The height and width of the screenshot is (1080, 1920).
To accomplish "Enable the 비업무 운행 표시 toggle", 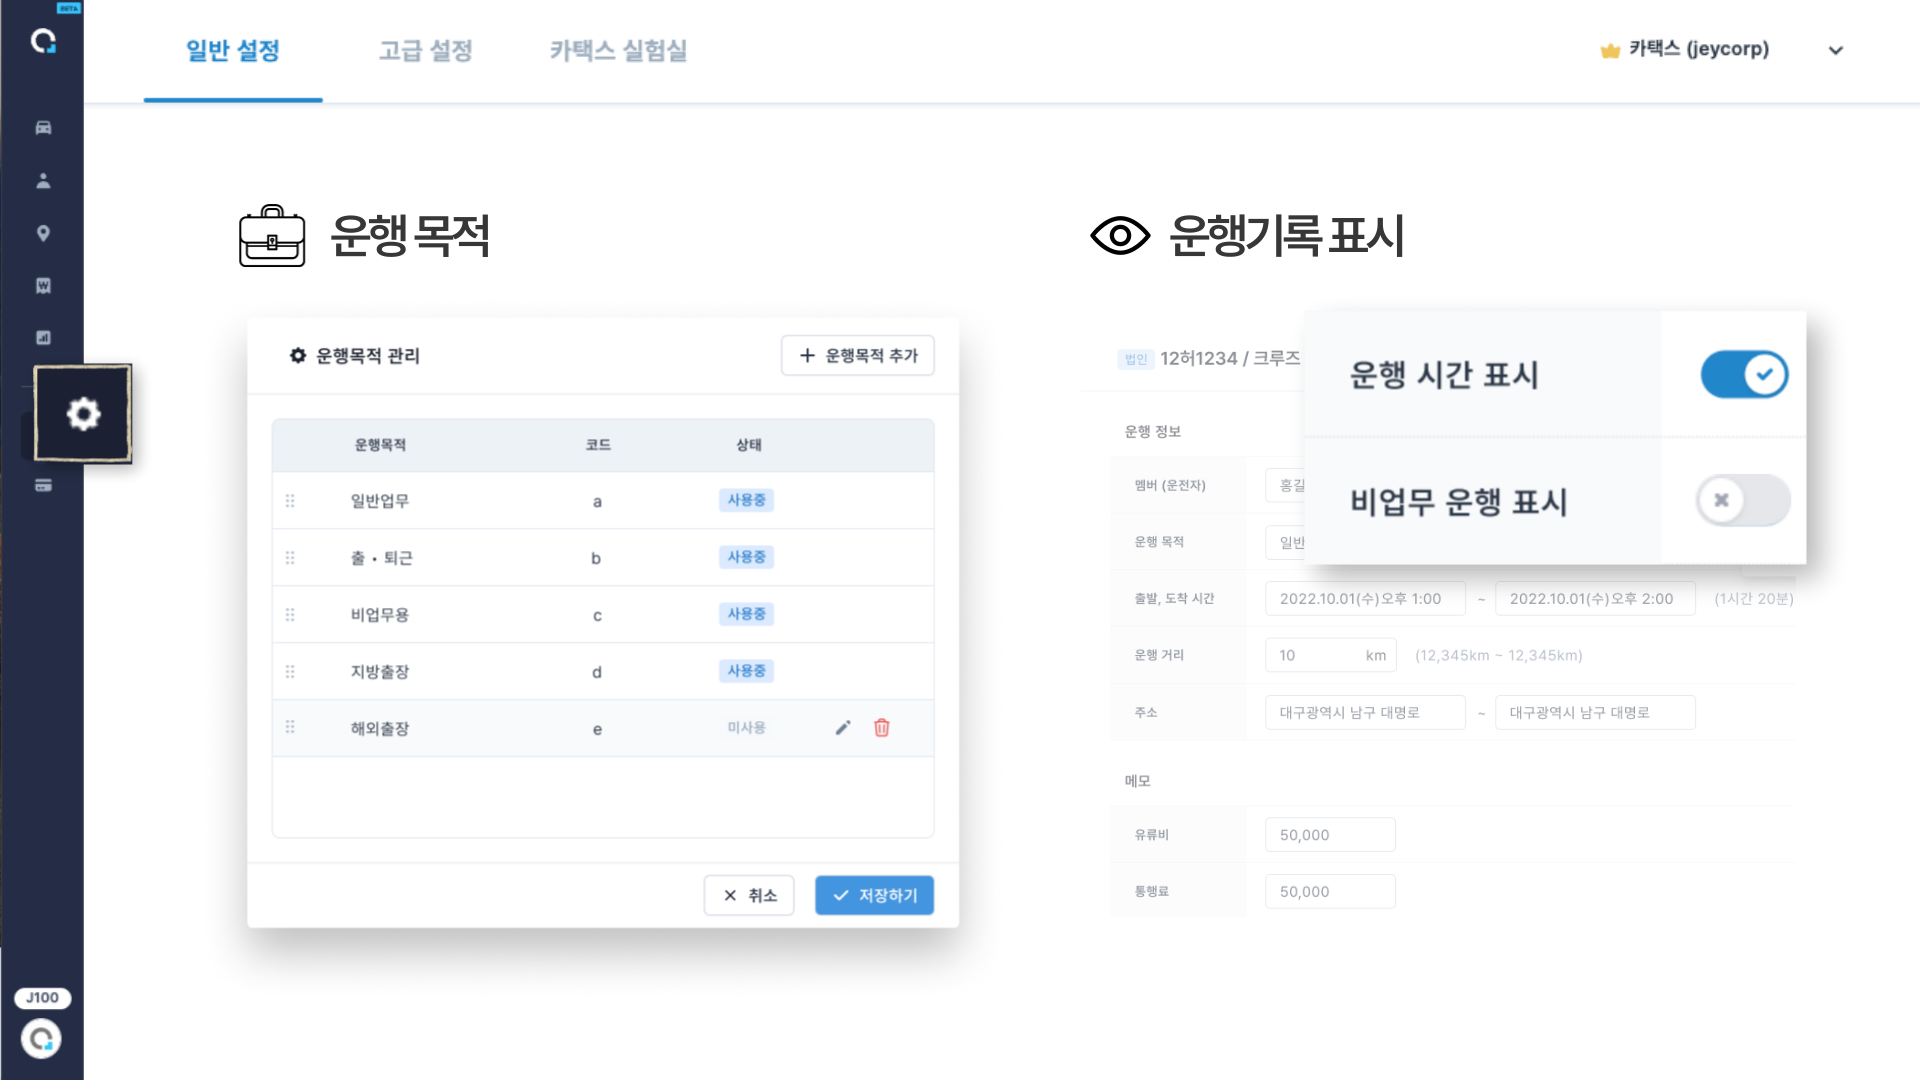I will (1741, 500).
